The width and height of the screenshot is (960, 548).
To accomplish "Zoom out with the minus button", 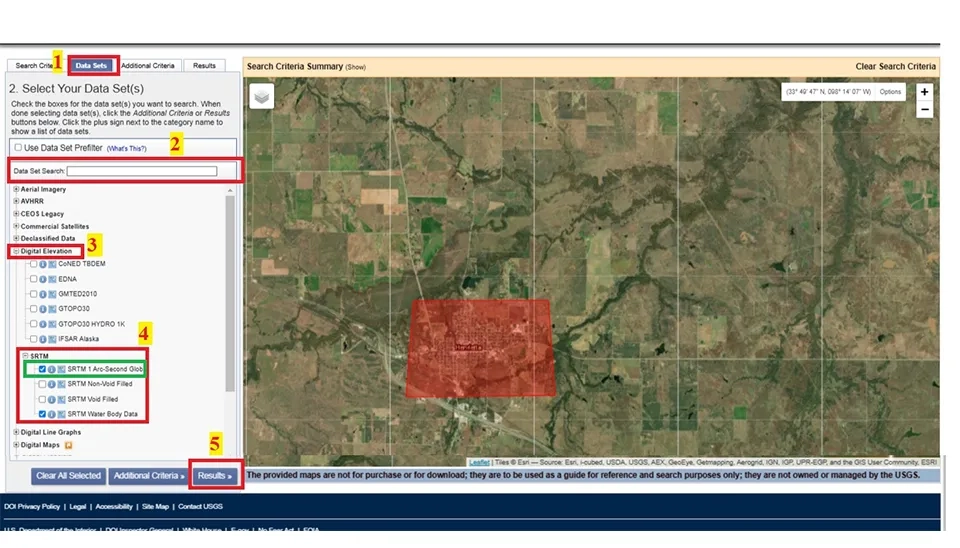I will [x=924, y=110].
